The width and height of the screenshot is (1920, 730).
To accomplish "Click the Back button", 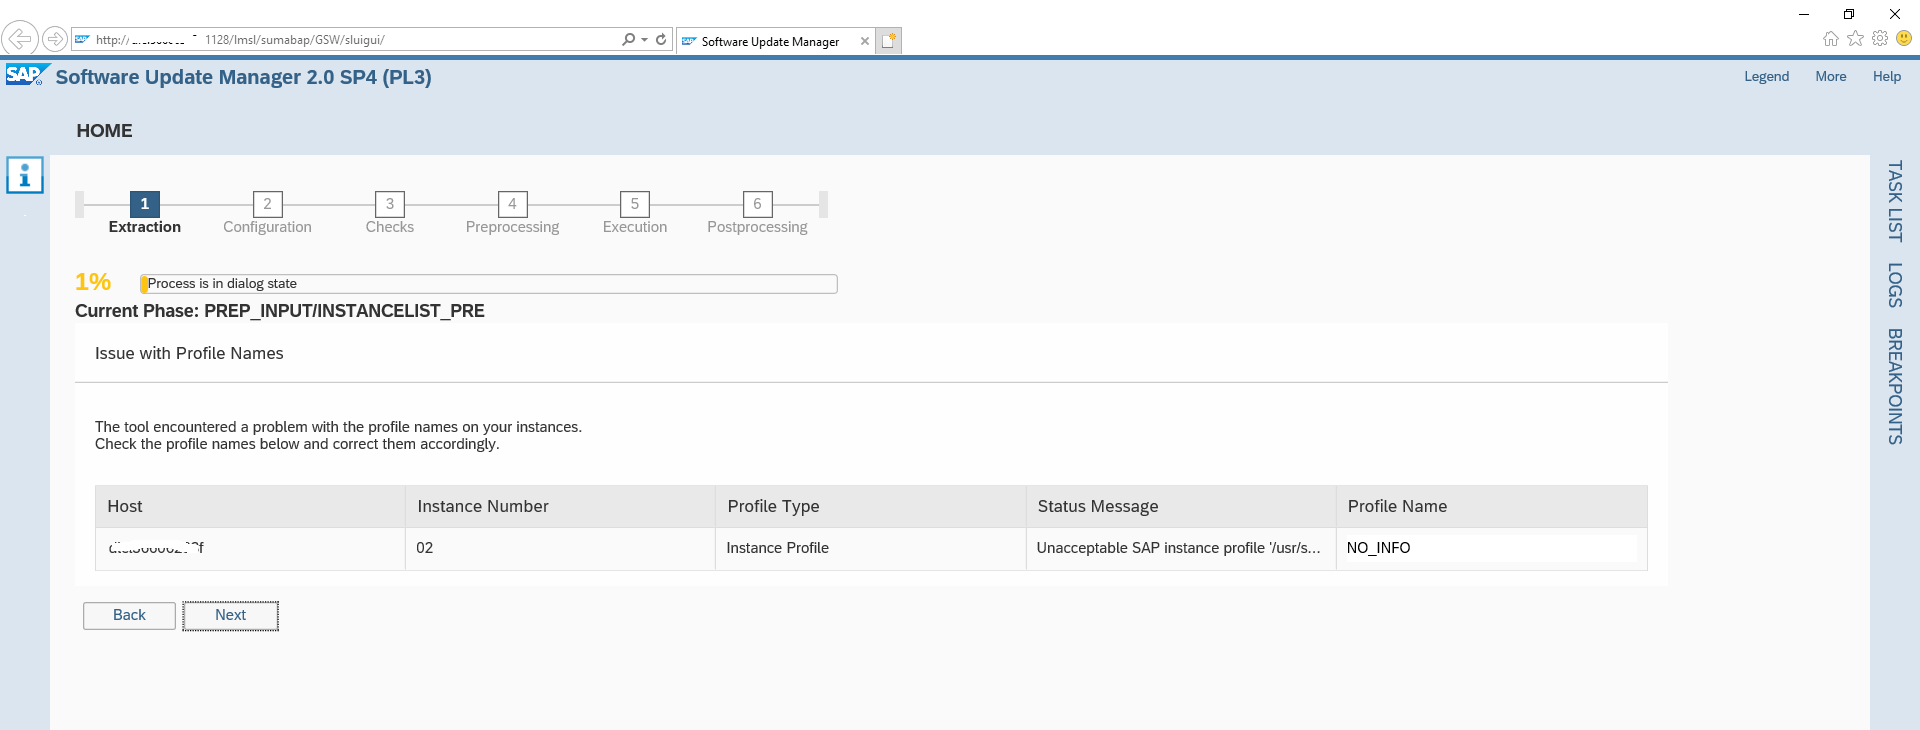I will click(x=129, y=615).
